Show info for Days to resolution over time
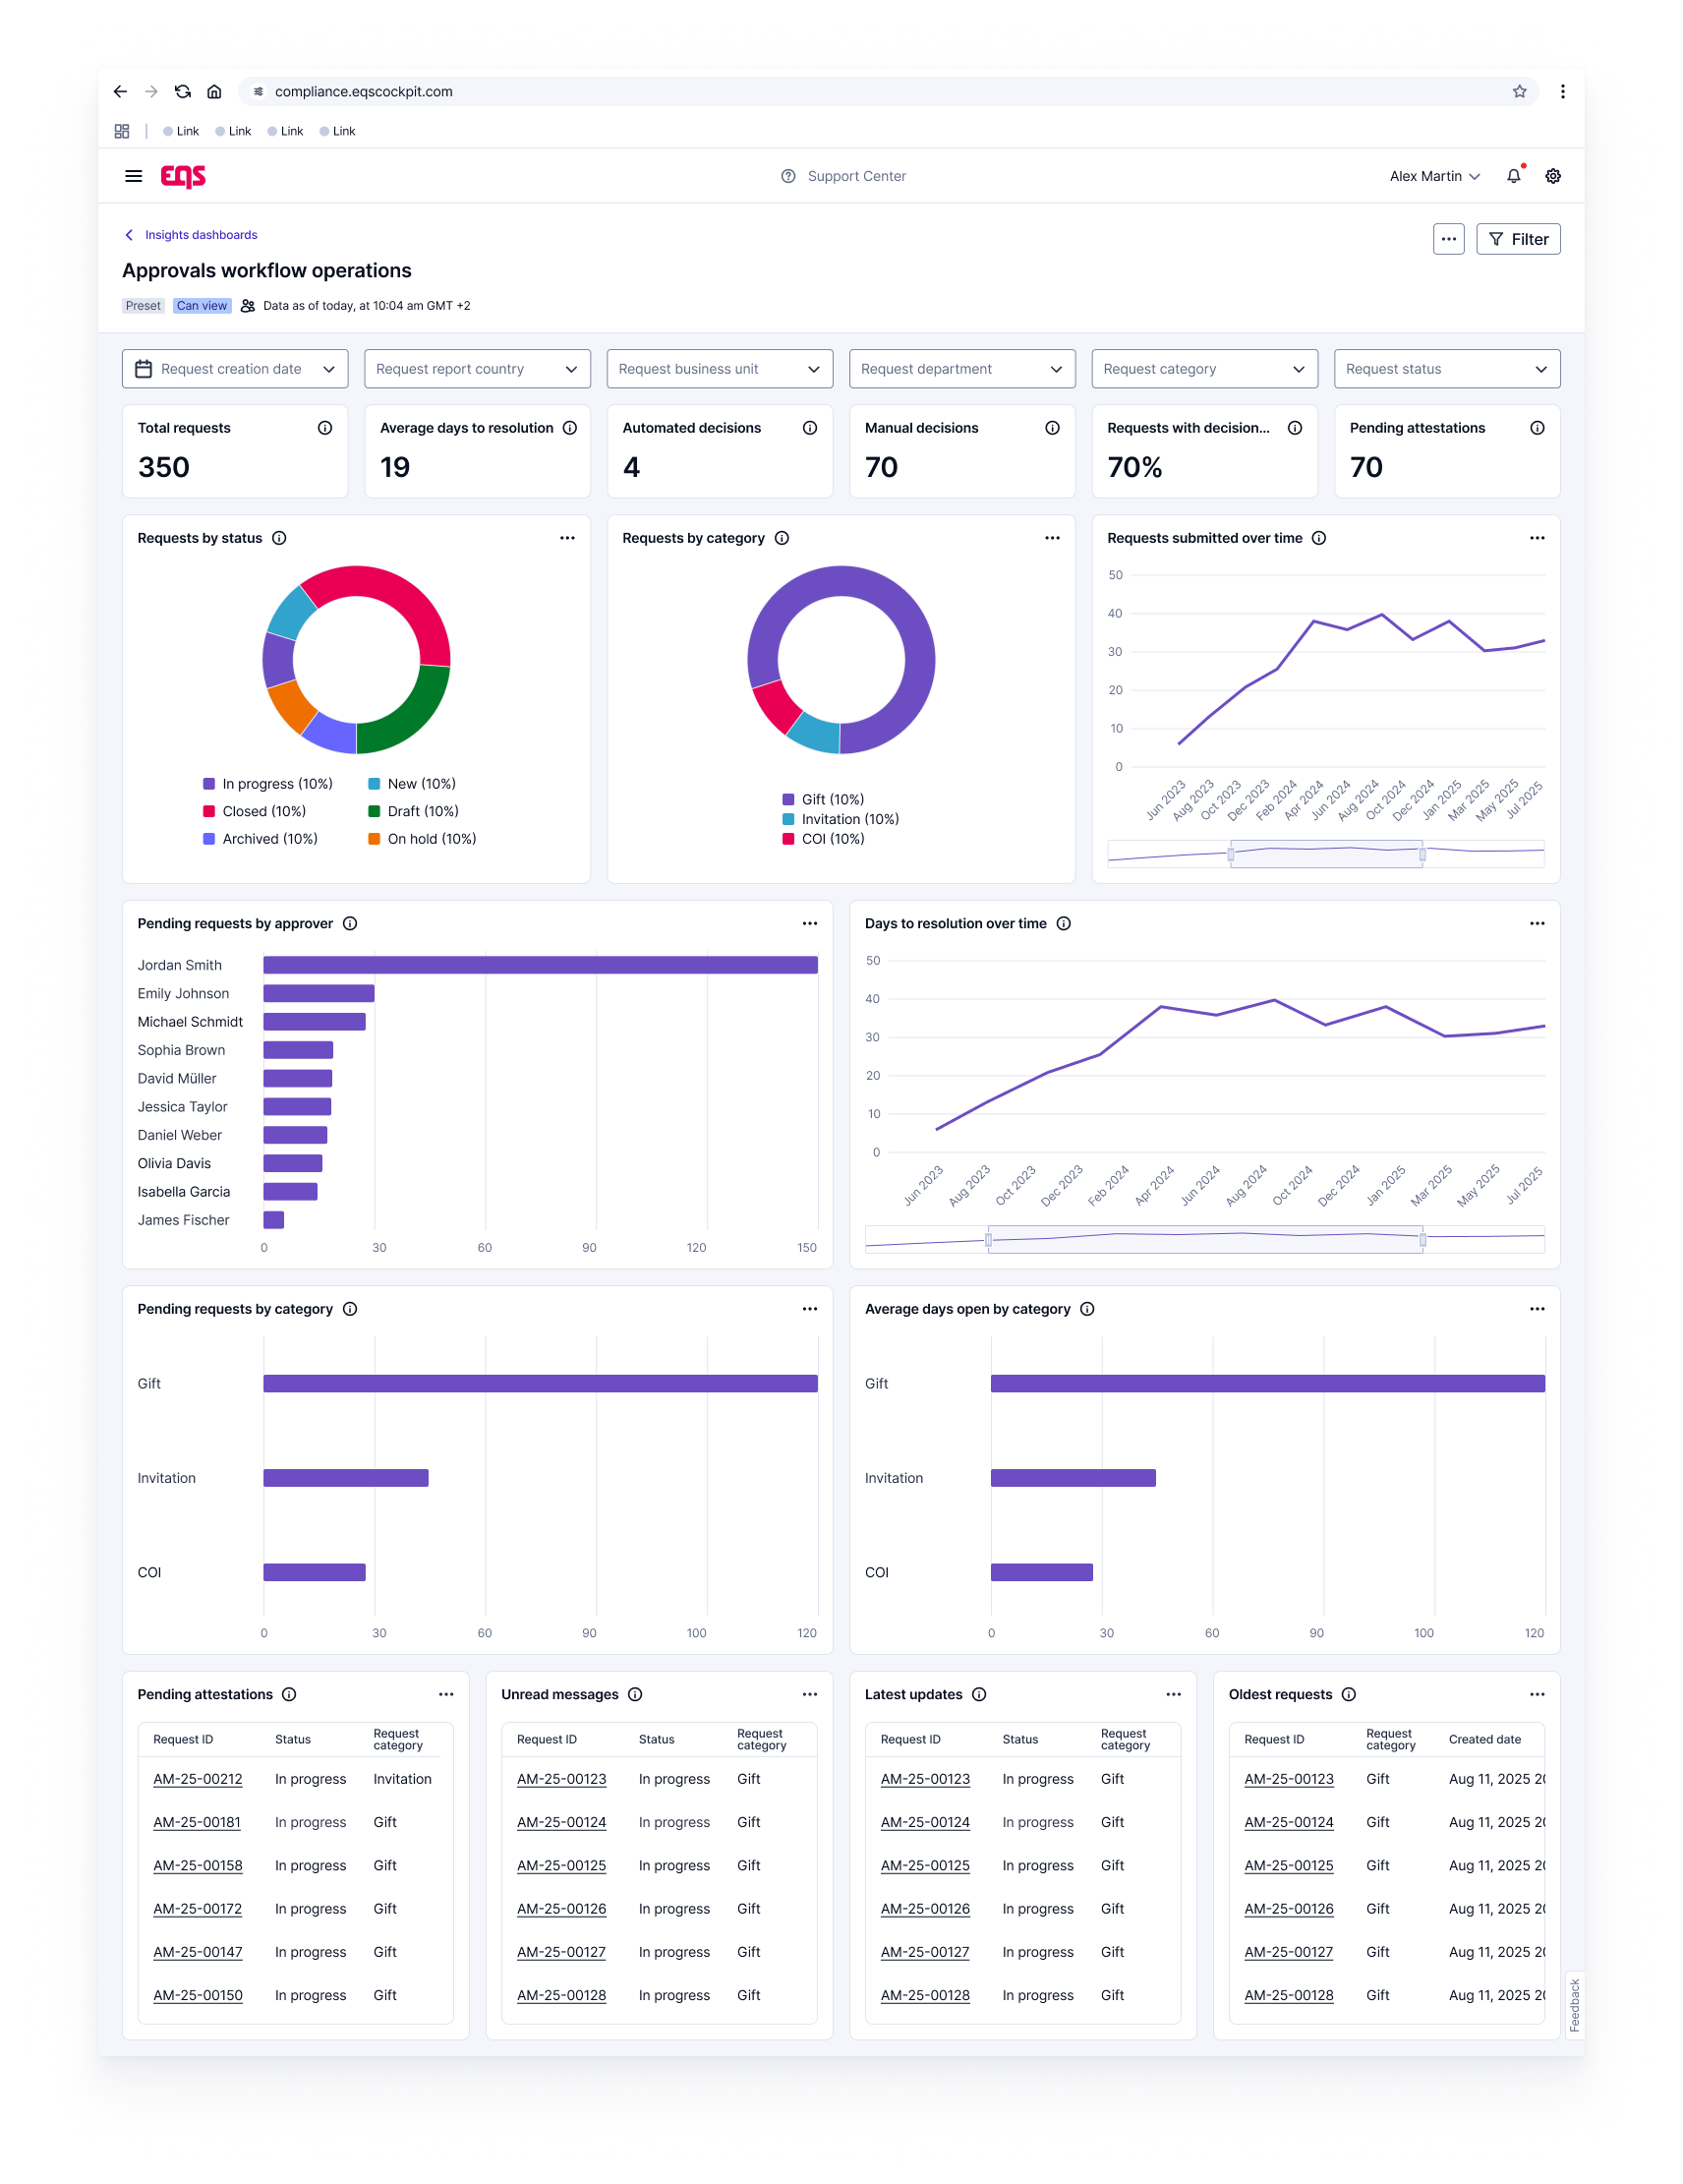Image resolution: width=1683 pixels, height=2184 pixels. [1064, 923]
